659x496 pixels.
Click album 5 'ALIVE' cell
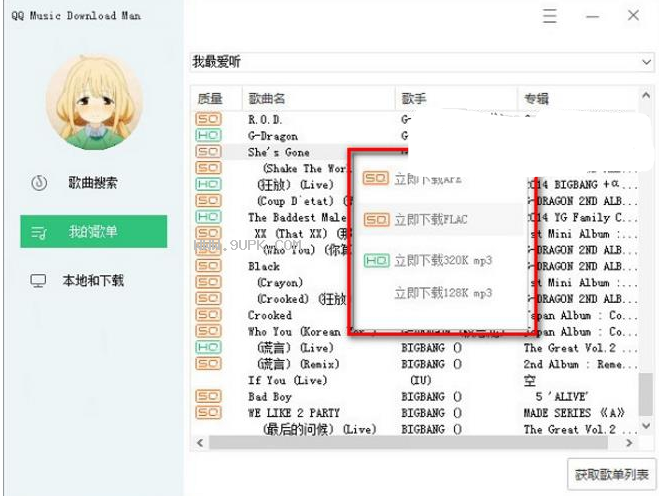[x=561, y=397]
